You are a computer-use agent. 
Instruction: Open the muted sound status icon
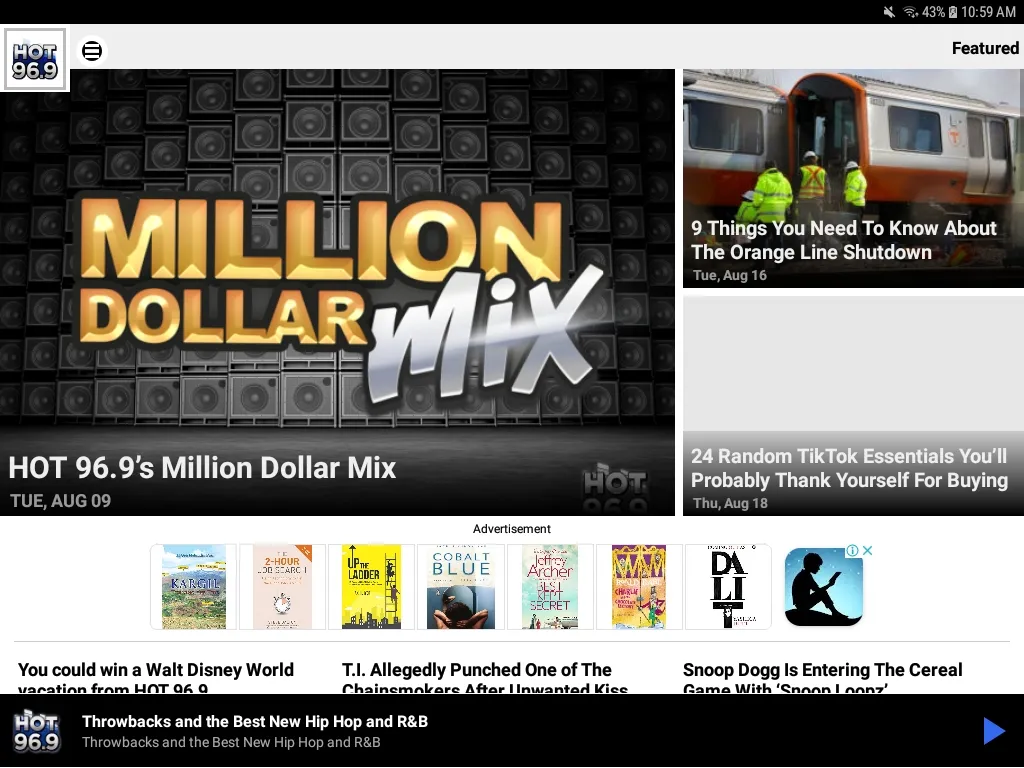click(x=889, y=12)
